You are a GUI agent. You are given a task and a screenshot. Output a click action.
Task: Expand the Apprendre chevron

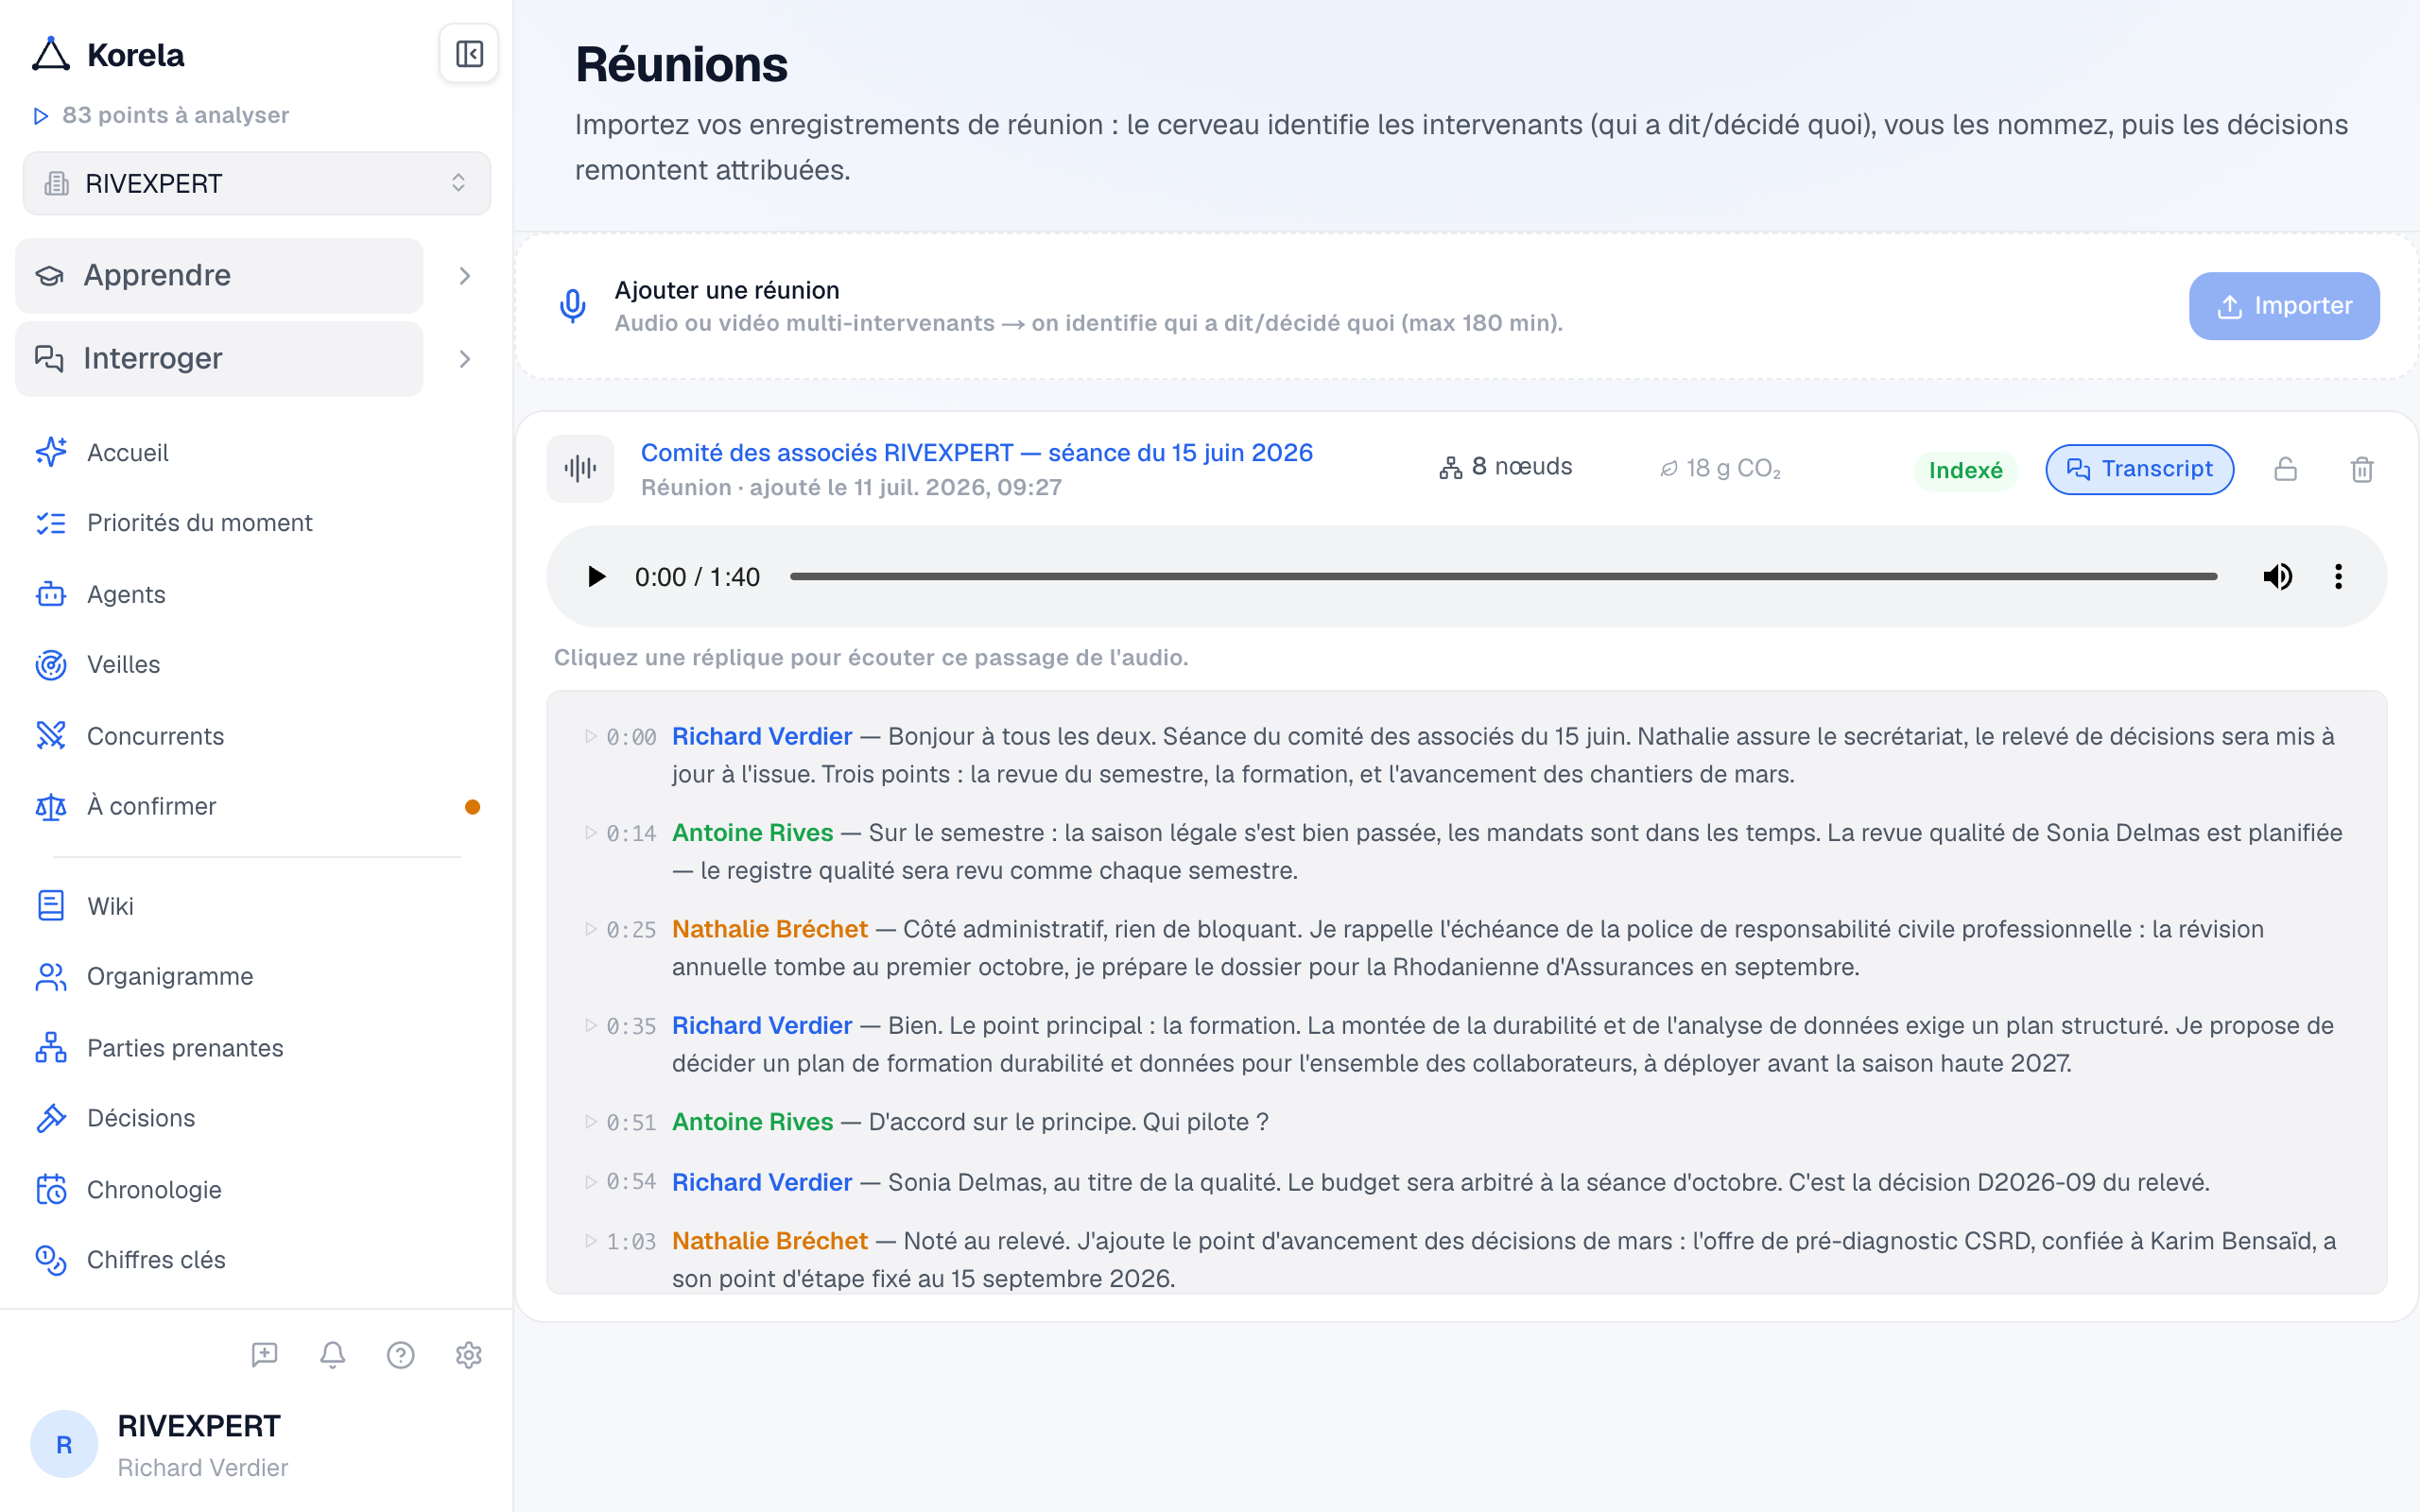tap(465, 276)
